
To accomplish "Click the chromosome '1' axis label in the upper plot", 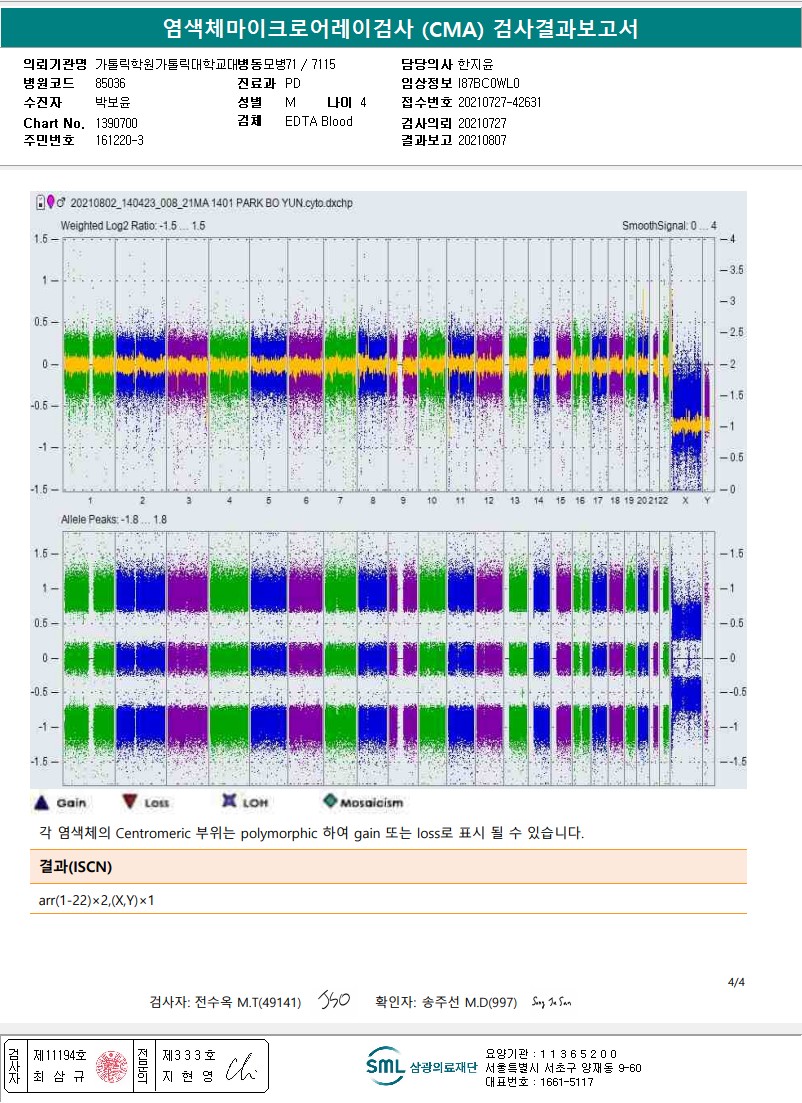I will coord(90,501).
